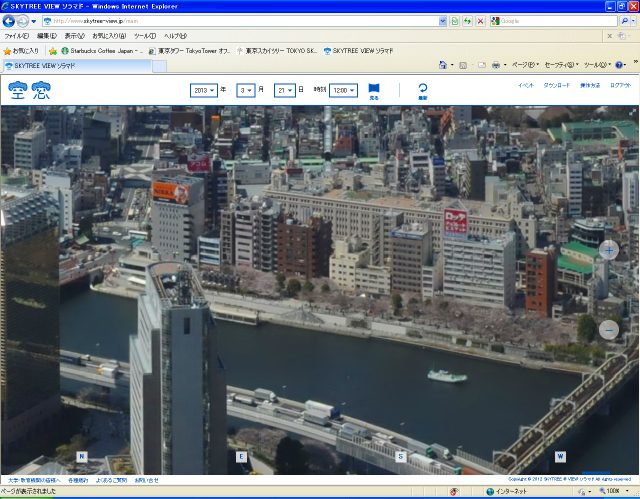The width and height of the screenshot is (640, 499).
Task: Open the year dropdown showing 2013
Action: pyautogui.click(x=204, y=90)
